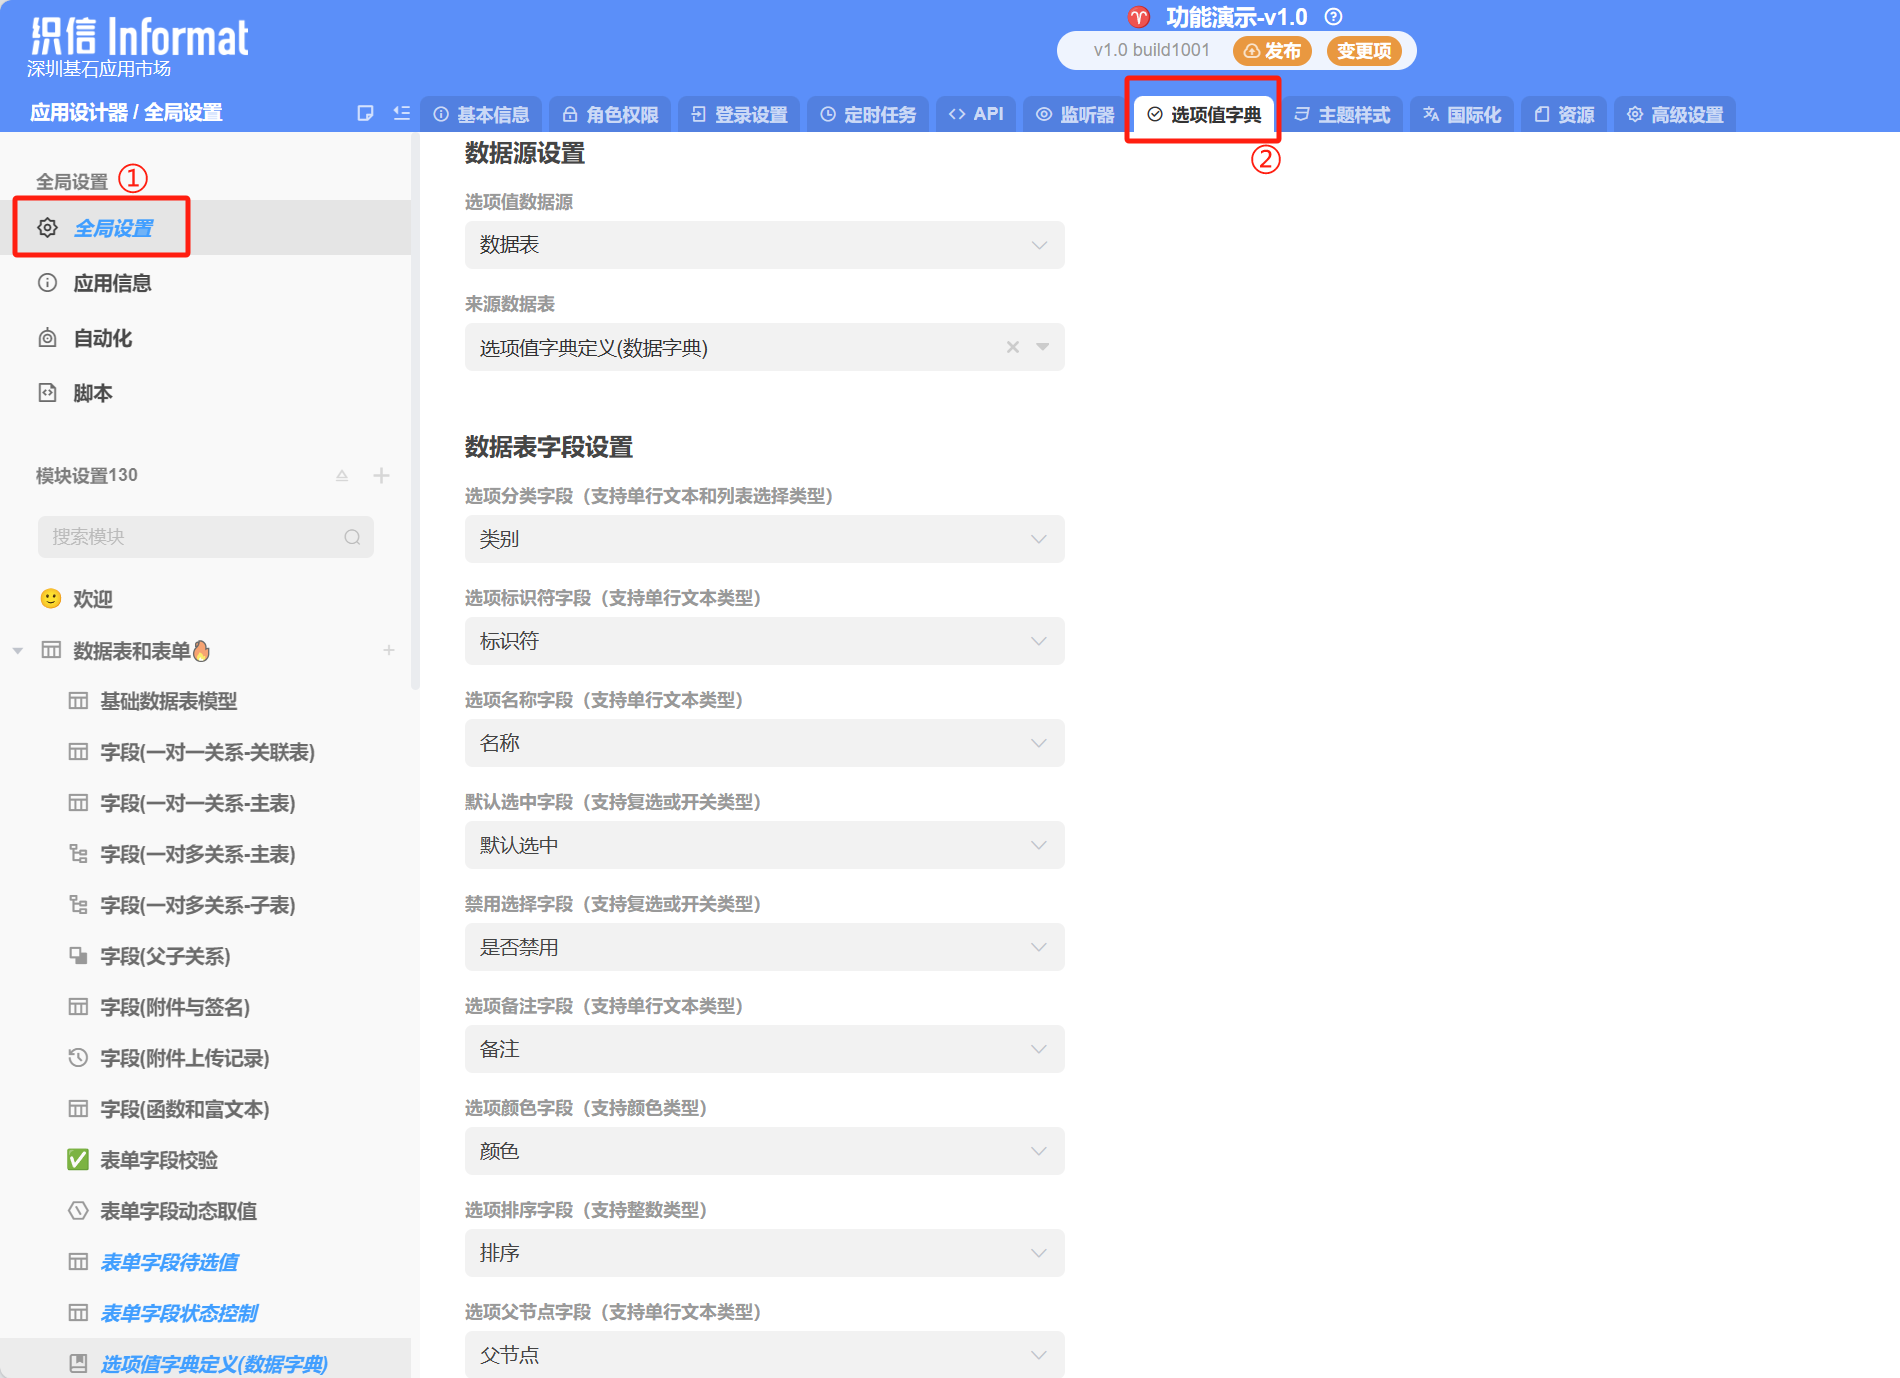Click the note icon beside the breadcrumb title
Viewport: 1900px width, 1378px height.
coord(365,113)
